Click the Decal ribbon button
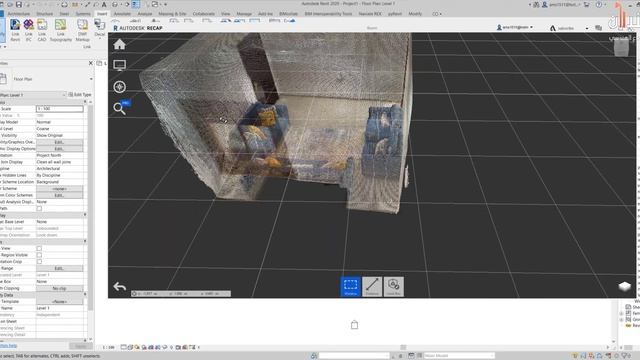 100,28
